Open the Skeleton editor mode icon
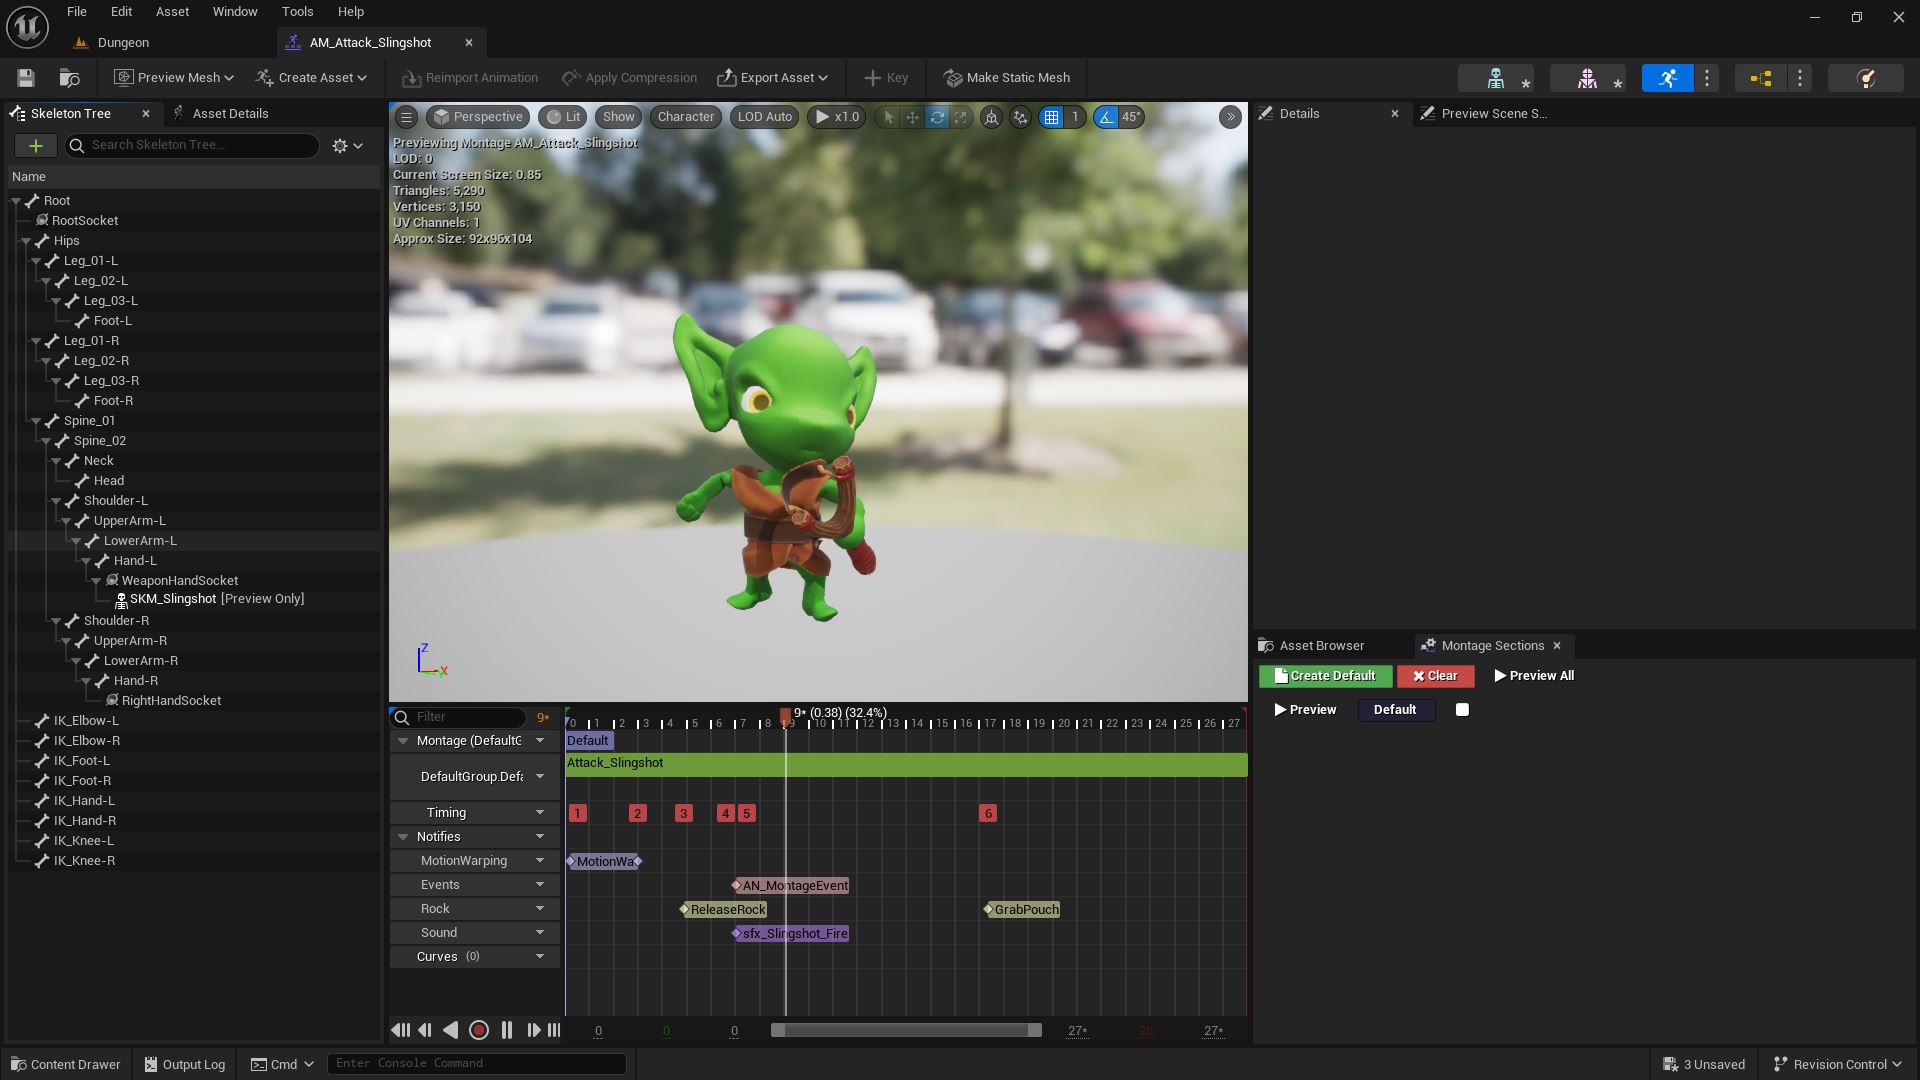This screenshot has width=1920, height=1080. [1496, 78]
